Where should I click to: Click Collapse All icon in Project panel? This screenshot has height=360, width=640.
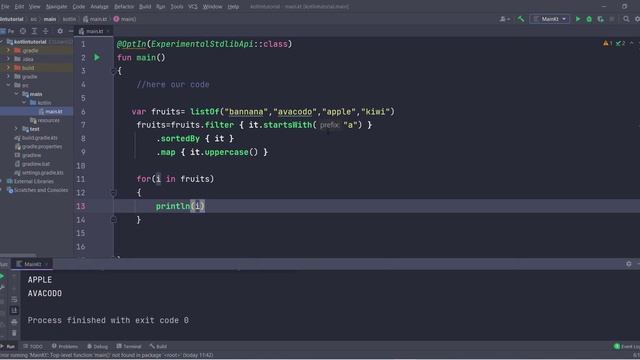45,31
